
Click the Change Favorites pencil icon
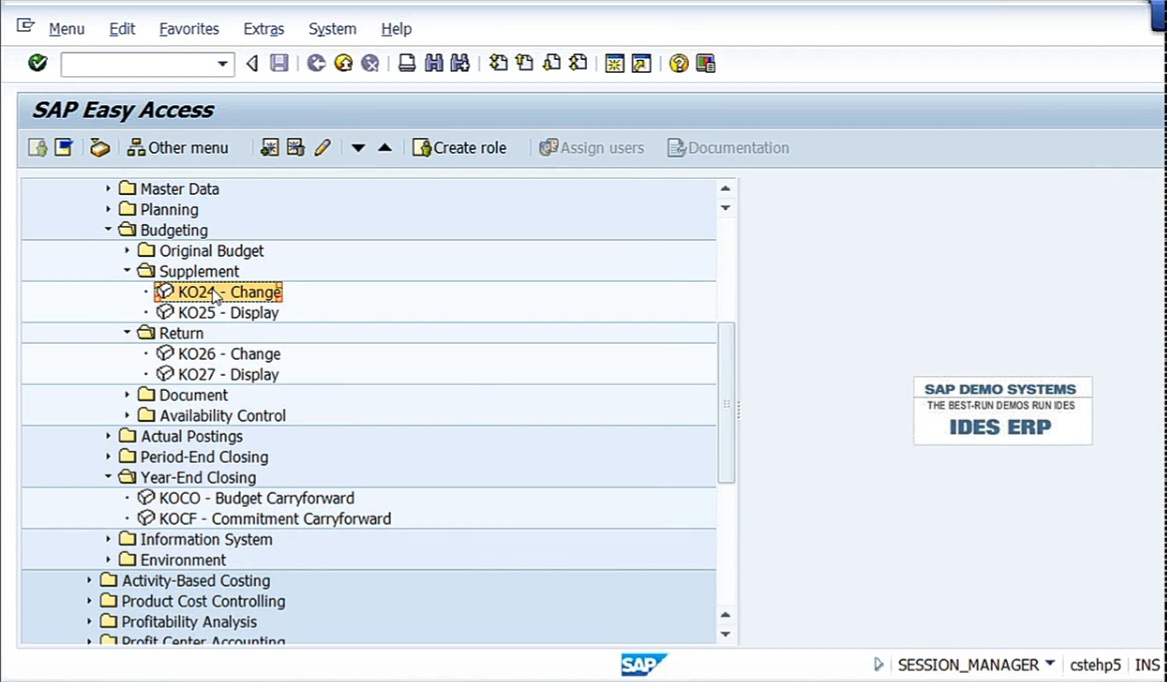pyautogui.click(x=322, y=147)
